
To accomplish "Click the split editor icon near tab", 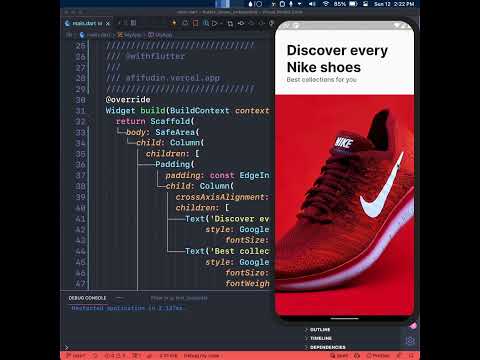I will 133,23.
